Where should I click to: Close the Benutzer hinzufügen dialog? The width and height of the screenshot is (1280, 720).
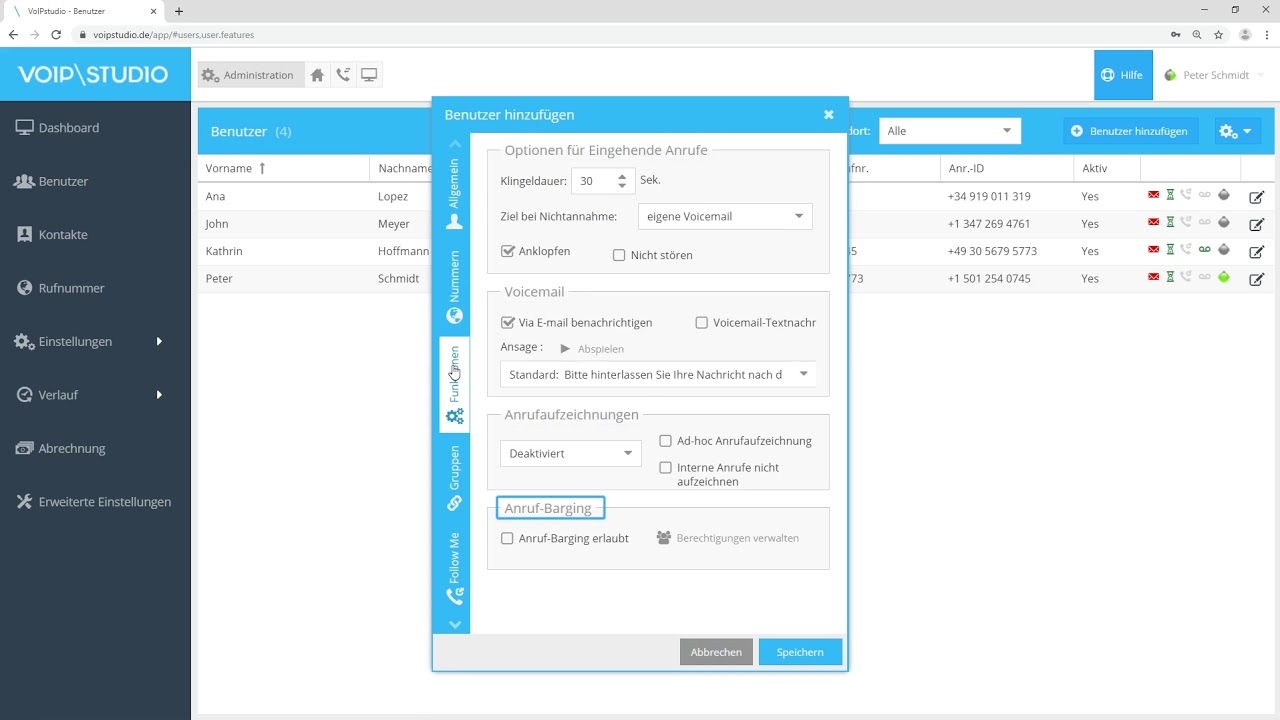[x=829, y=115]
